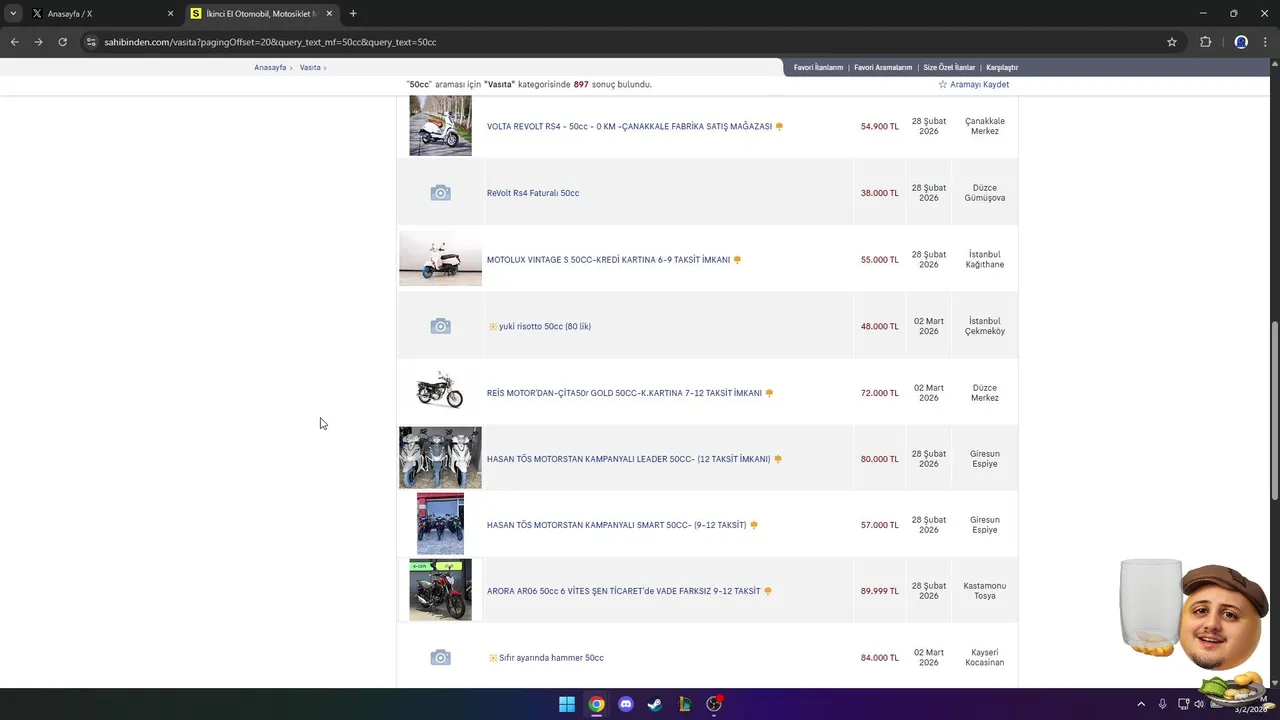Switch to the İkinci El Otomobil tab
1280x720 pixels.
(262, 14)
